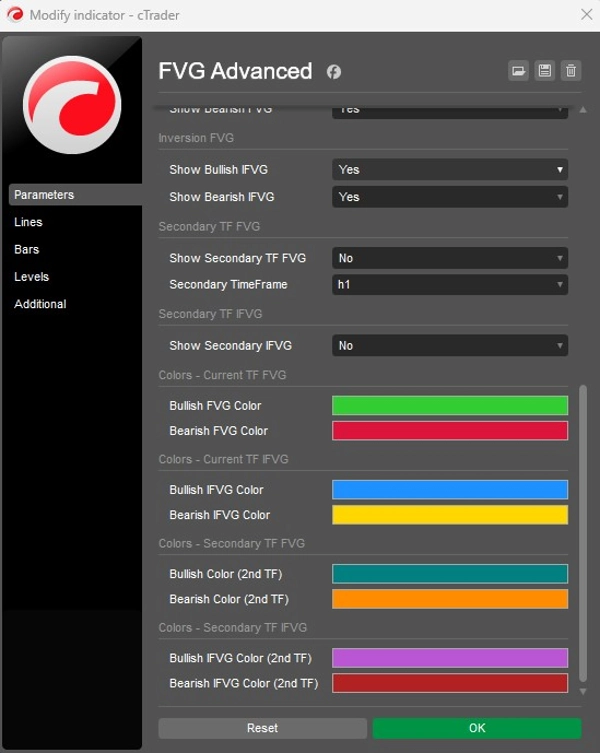Change the yellow Bearish IFVG Color swatch
Viewport: 600px width, 753px height.
point(450,515)
